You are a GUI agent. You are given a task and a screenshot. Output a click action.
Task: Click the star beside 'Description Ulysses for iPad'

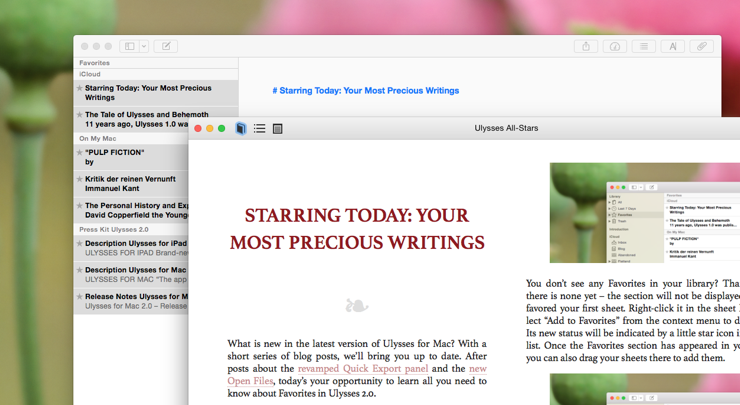pyautogui.click(x=80, y=243)
